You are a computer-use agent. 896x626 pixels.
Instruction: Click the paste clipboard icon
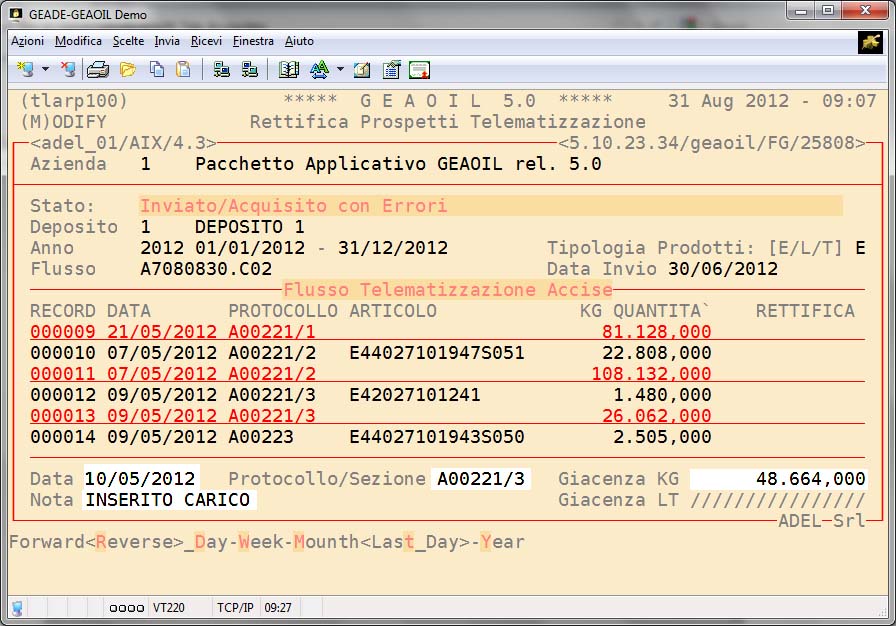(183, 70)
